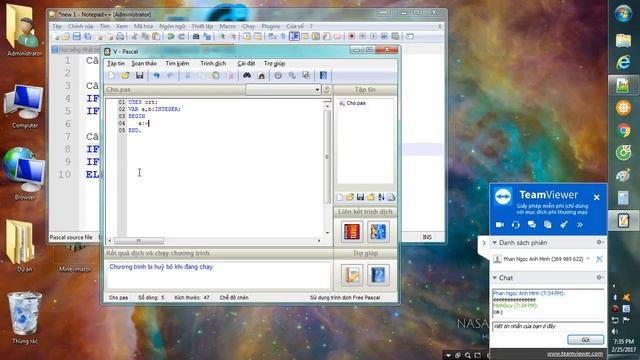Open the Windows Start orb

pyautogui.click(x=624, y=13)
